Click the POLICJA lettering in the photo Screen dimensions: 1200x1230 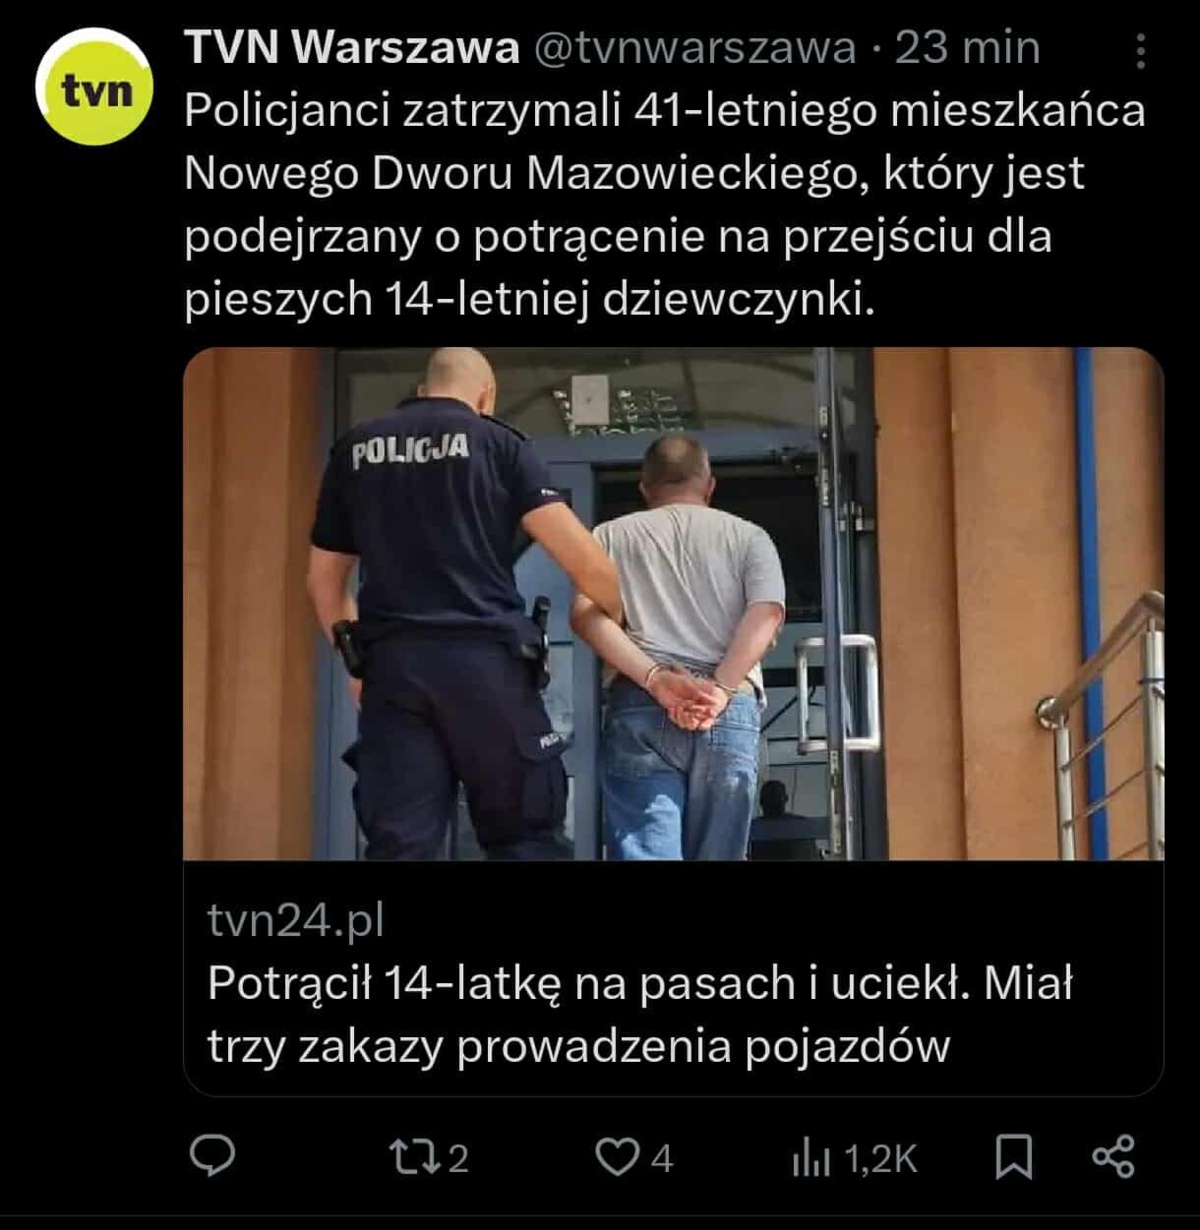[410, 450]
